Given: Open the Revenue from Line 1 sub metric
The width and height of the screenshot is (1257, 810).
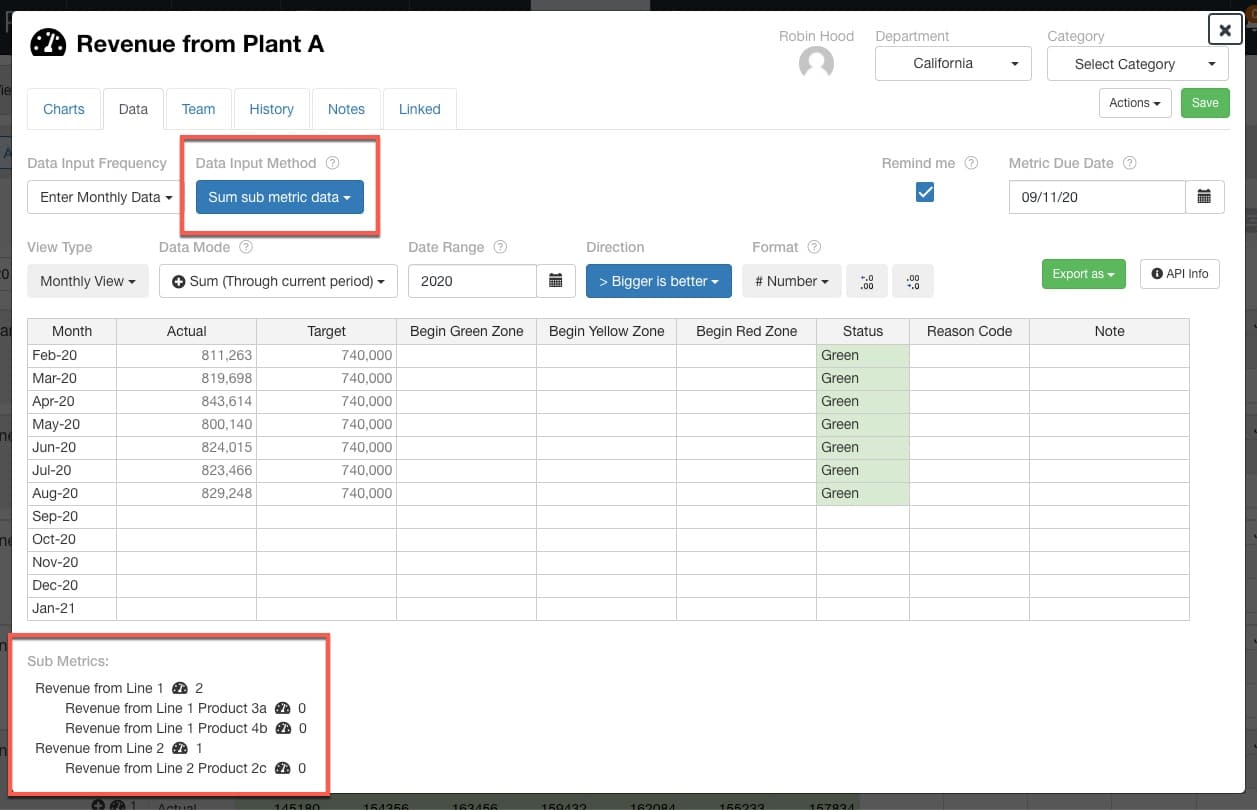Looking at the screenshot, I should coord(100,688).
